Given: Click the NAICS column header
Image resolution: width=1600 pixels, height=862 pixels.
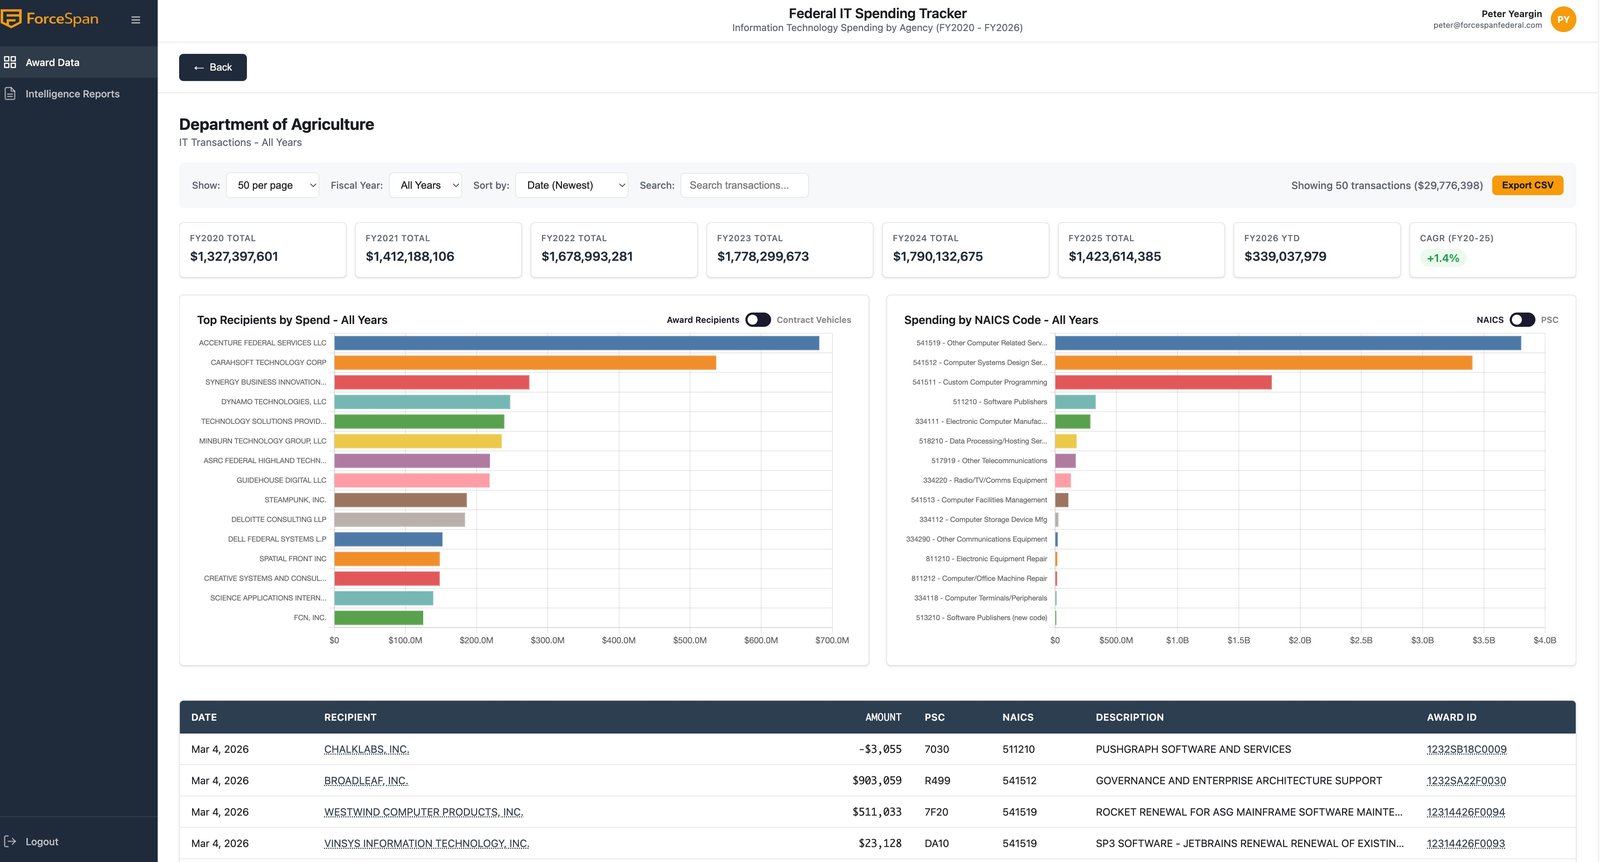Looking at the screenshot, I should tap(1018, 718).
